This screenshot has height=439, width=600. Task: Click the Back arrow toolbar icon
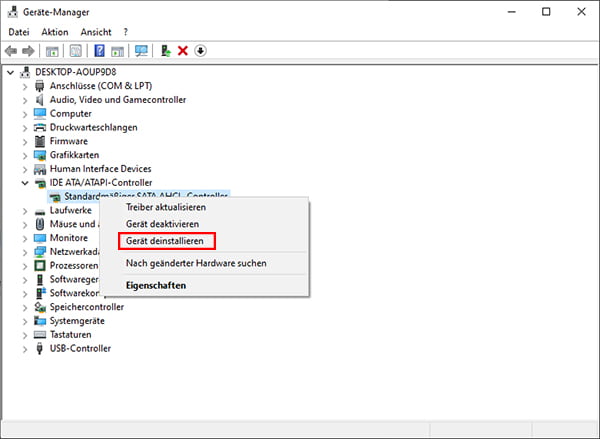click(11, 51)
